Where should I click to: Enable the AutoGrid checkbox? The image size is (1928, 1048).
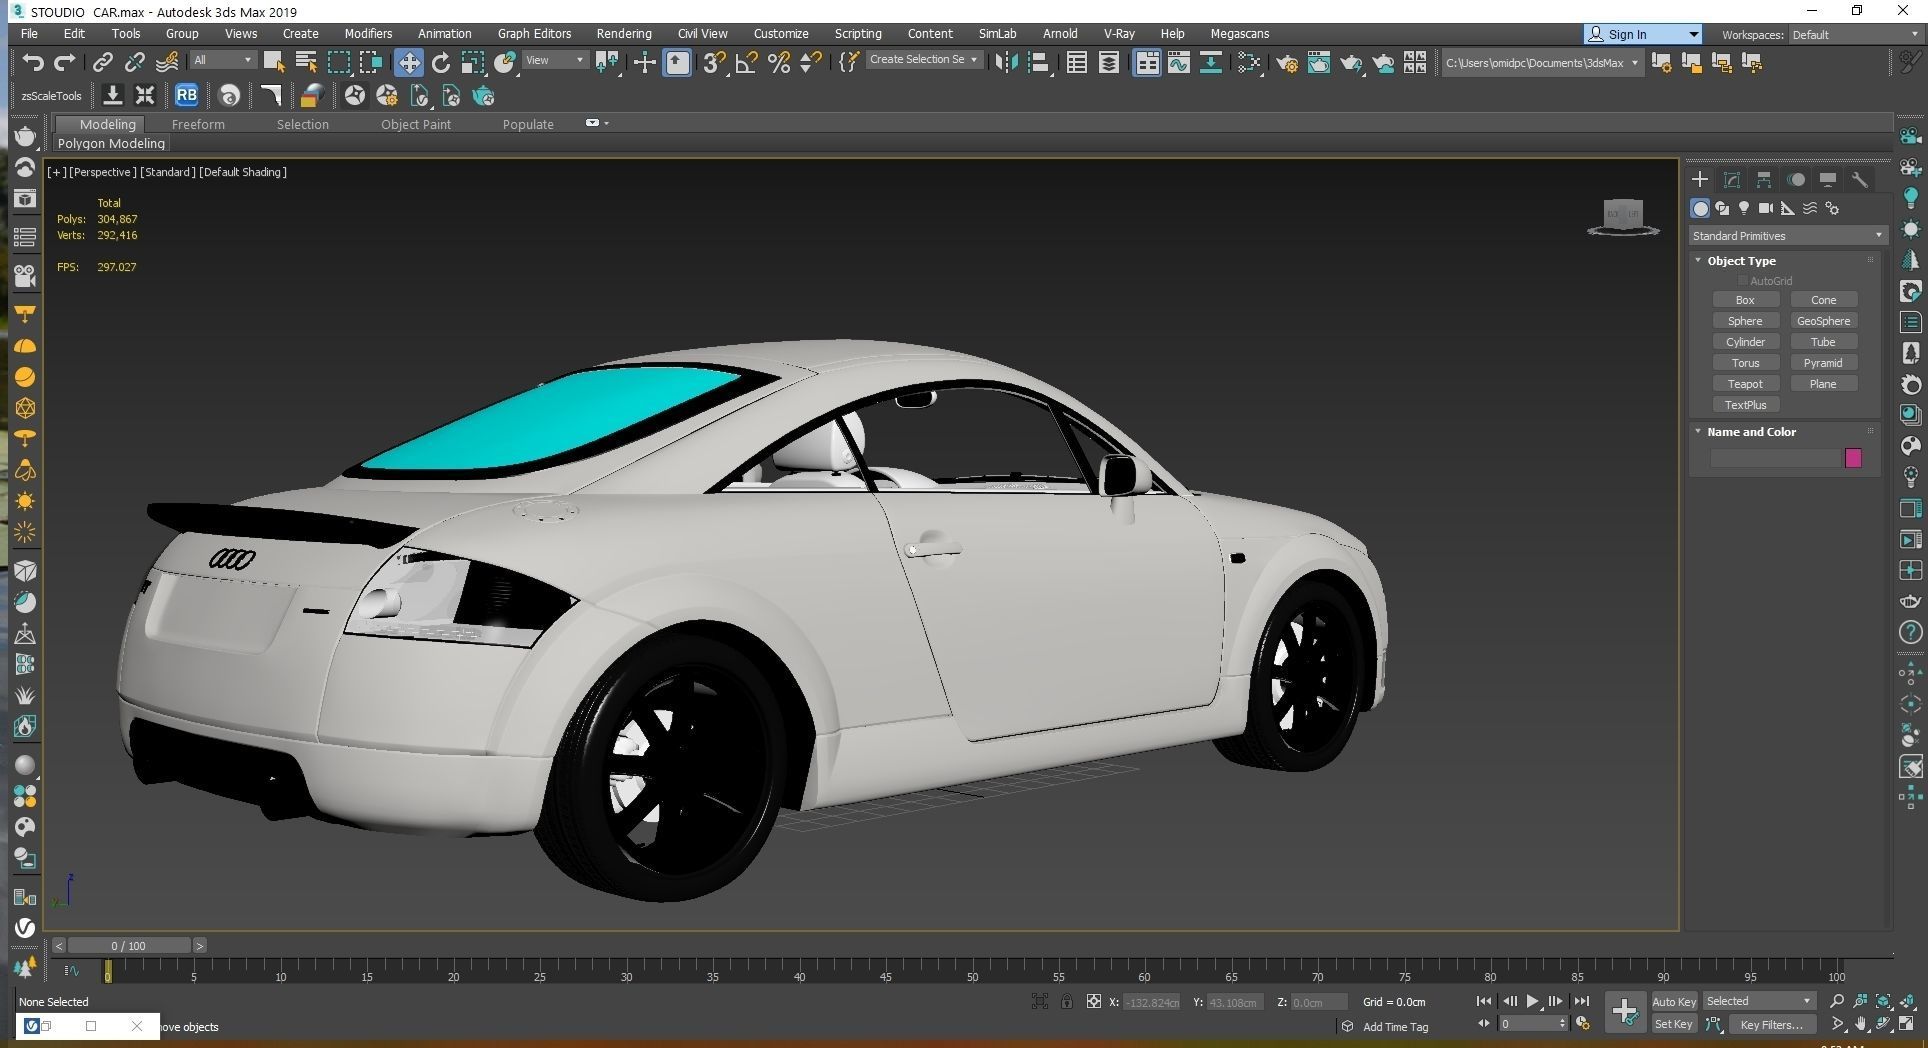1743,281
